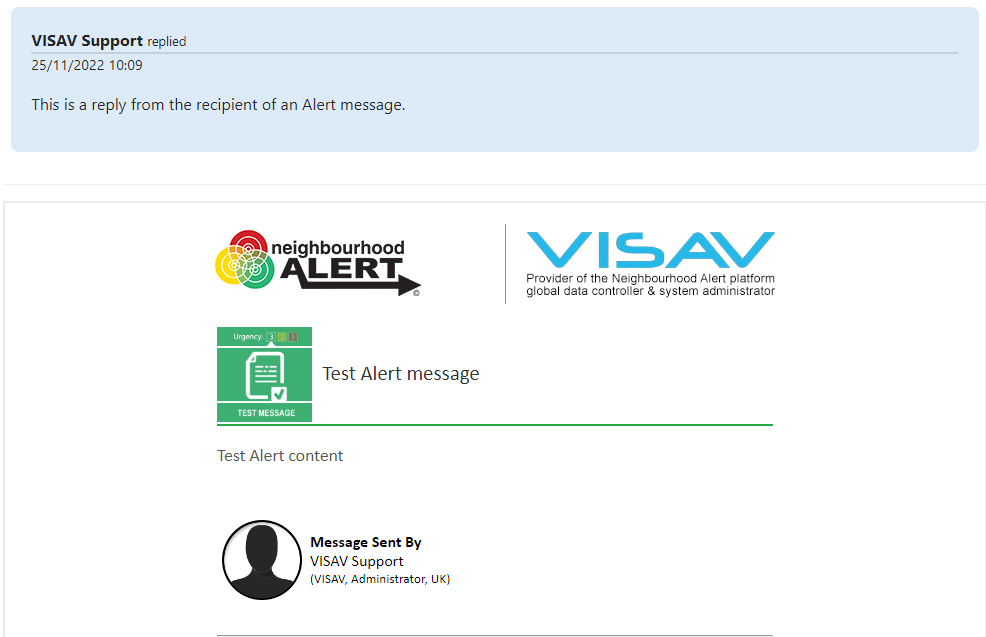Click the 'Test Alert message' title
986x637 pixels.
point(401,374)
